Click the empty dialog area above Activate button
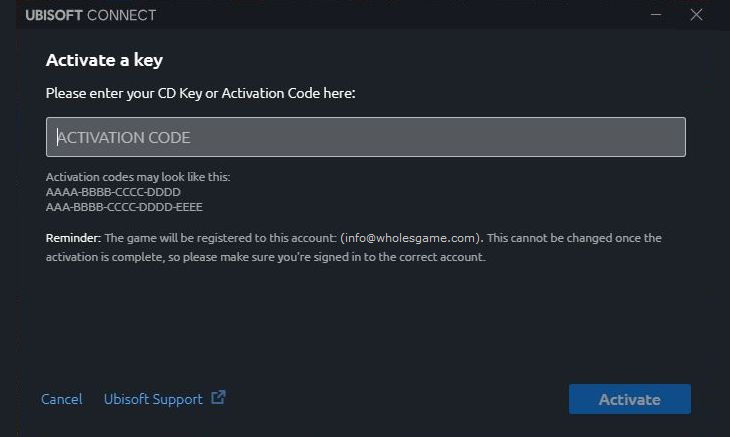 (629, 326)
